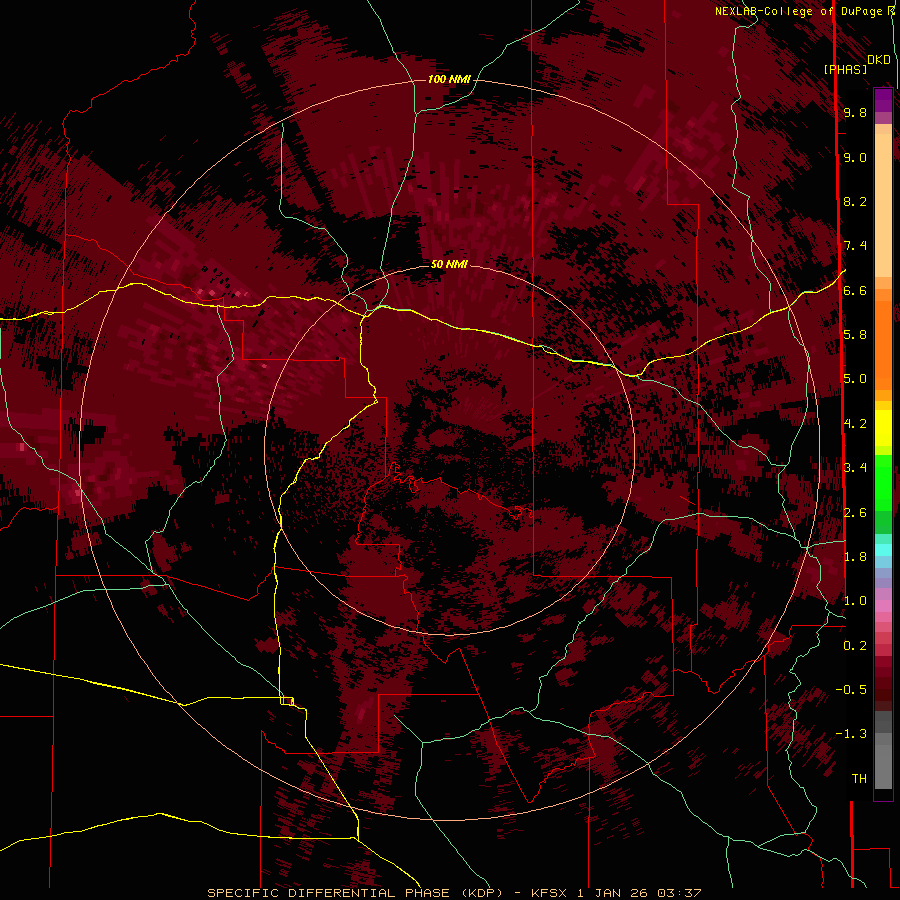Click the 9.0 legend value
Viewport: 900px width, 900px height.
coord(855,157)
